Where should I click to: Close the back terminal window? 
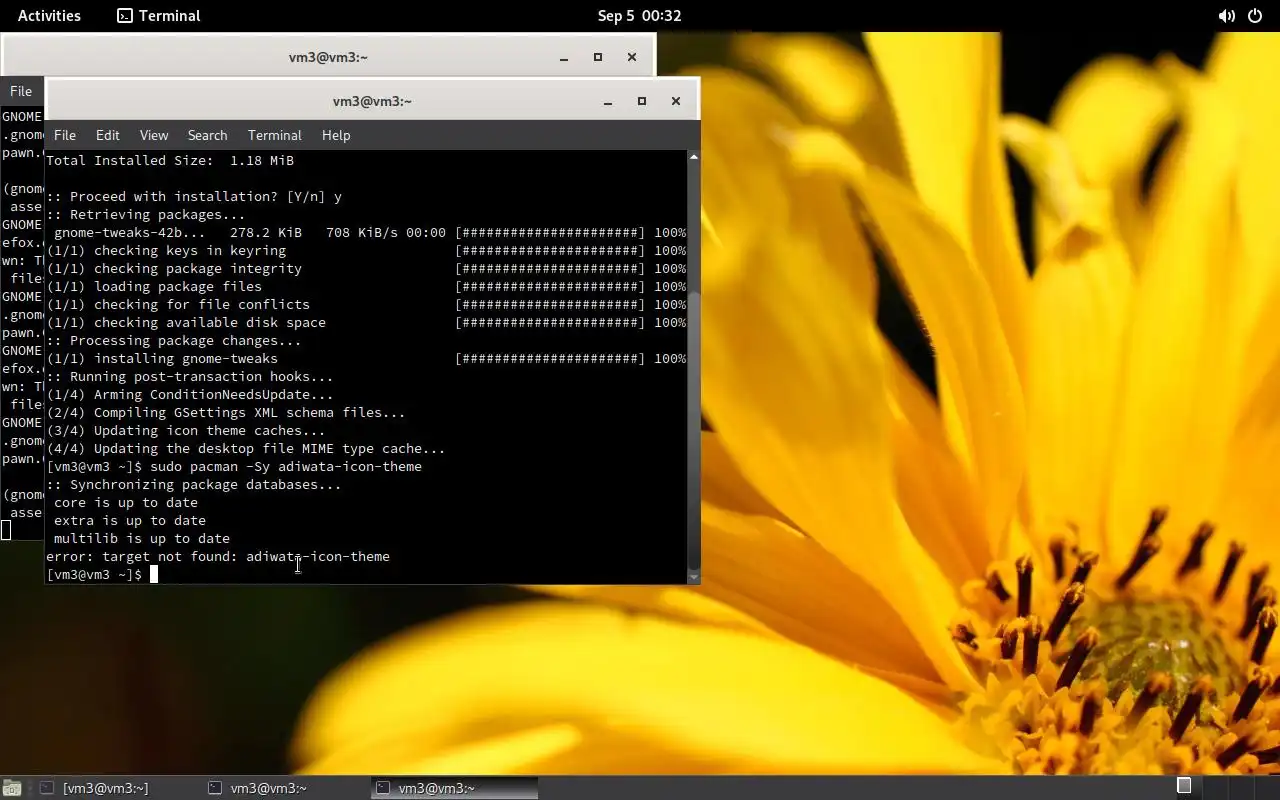pos(631,57)
